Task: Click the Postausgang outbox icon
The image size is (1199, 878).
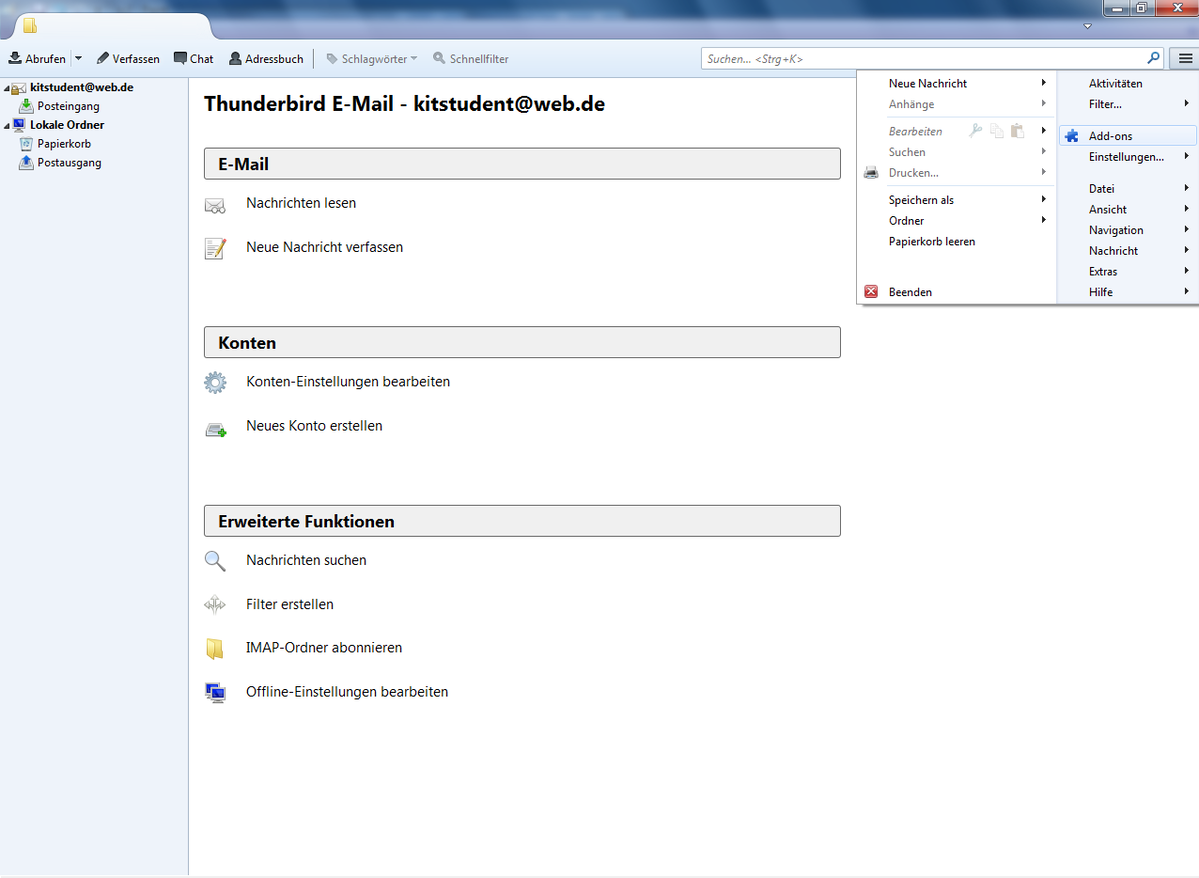Action: click(26, 162)
